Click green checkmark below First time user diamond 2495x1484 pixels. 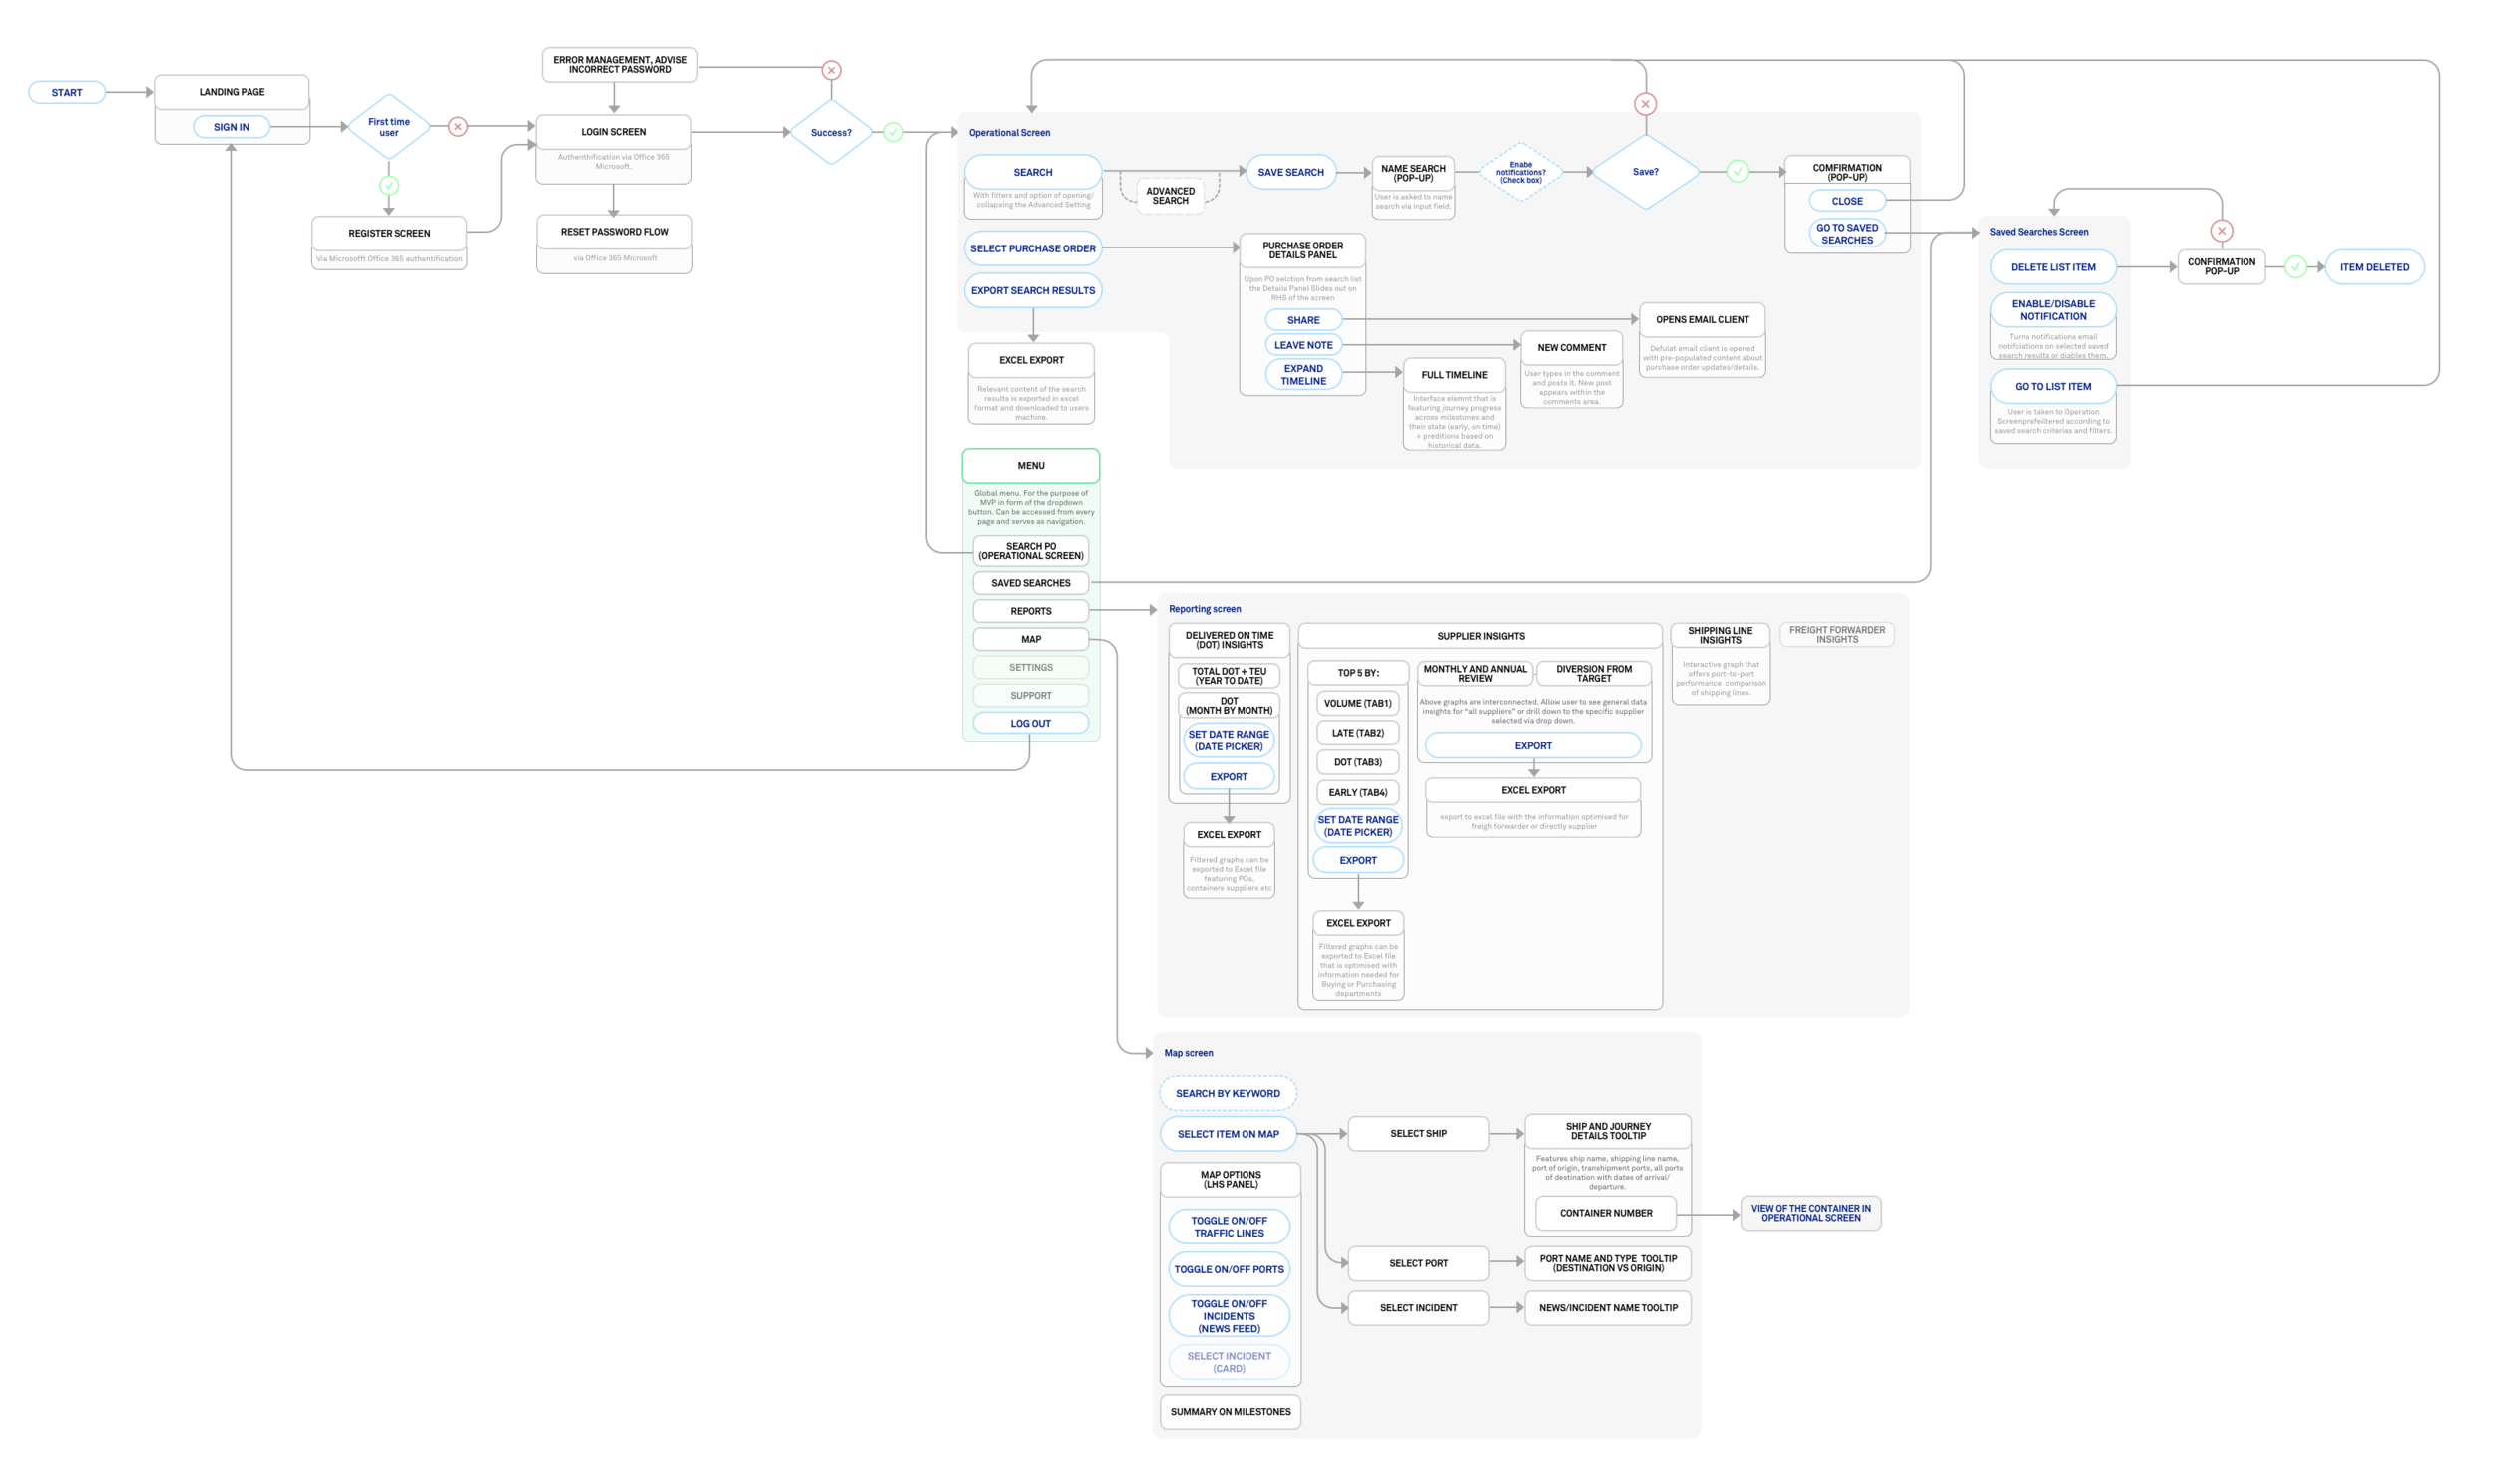click(x=389, y=185)
